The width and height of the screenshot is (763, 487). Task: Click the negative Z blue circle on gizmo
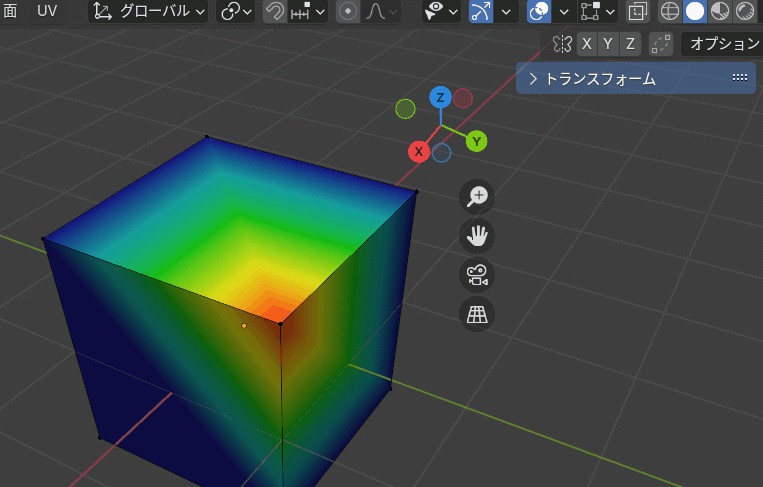[x=441, y=153]
